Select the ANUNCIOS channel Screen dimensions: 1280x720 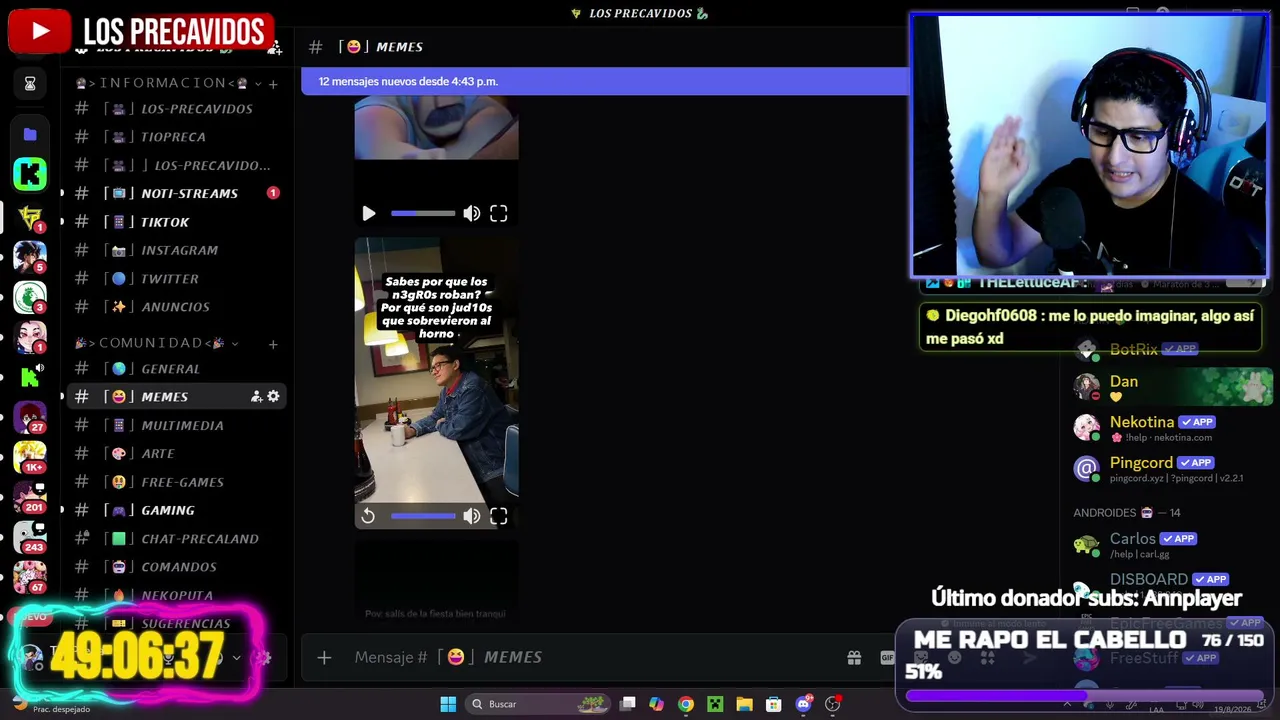coord(176,306)
